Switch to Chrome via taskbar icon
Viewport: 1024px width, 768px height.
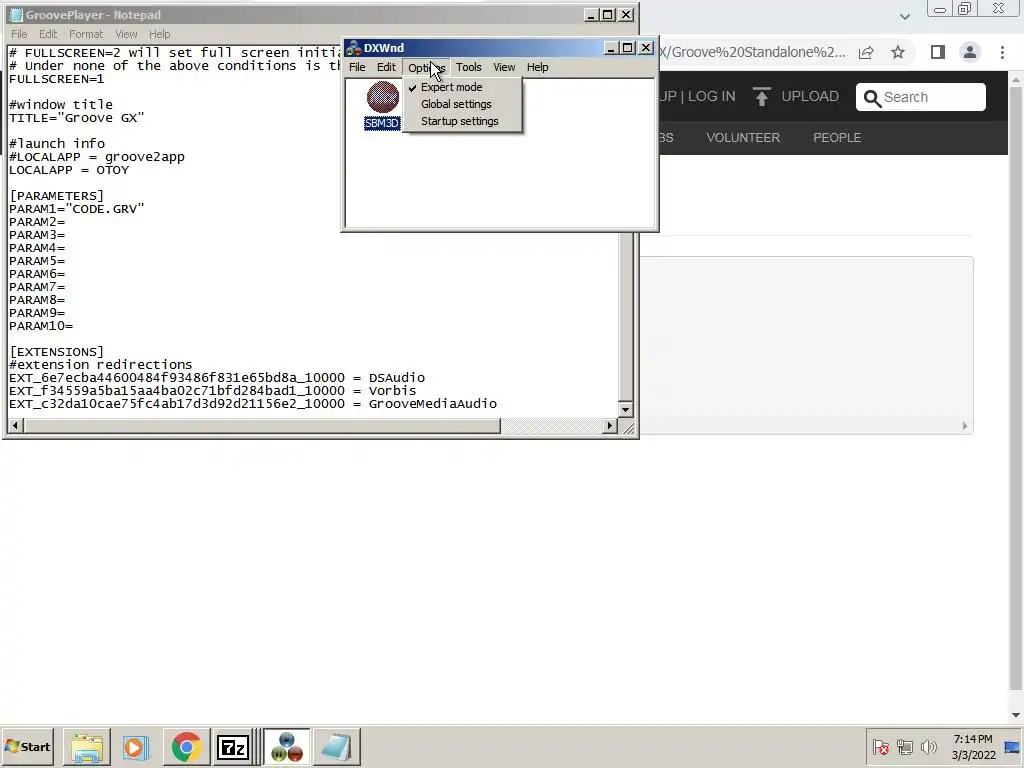coord(186,747)
